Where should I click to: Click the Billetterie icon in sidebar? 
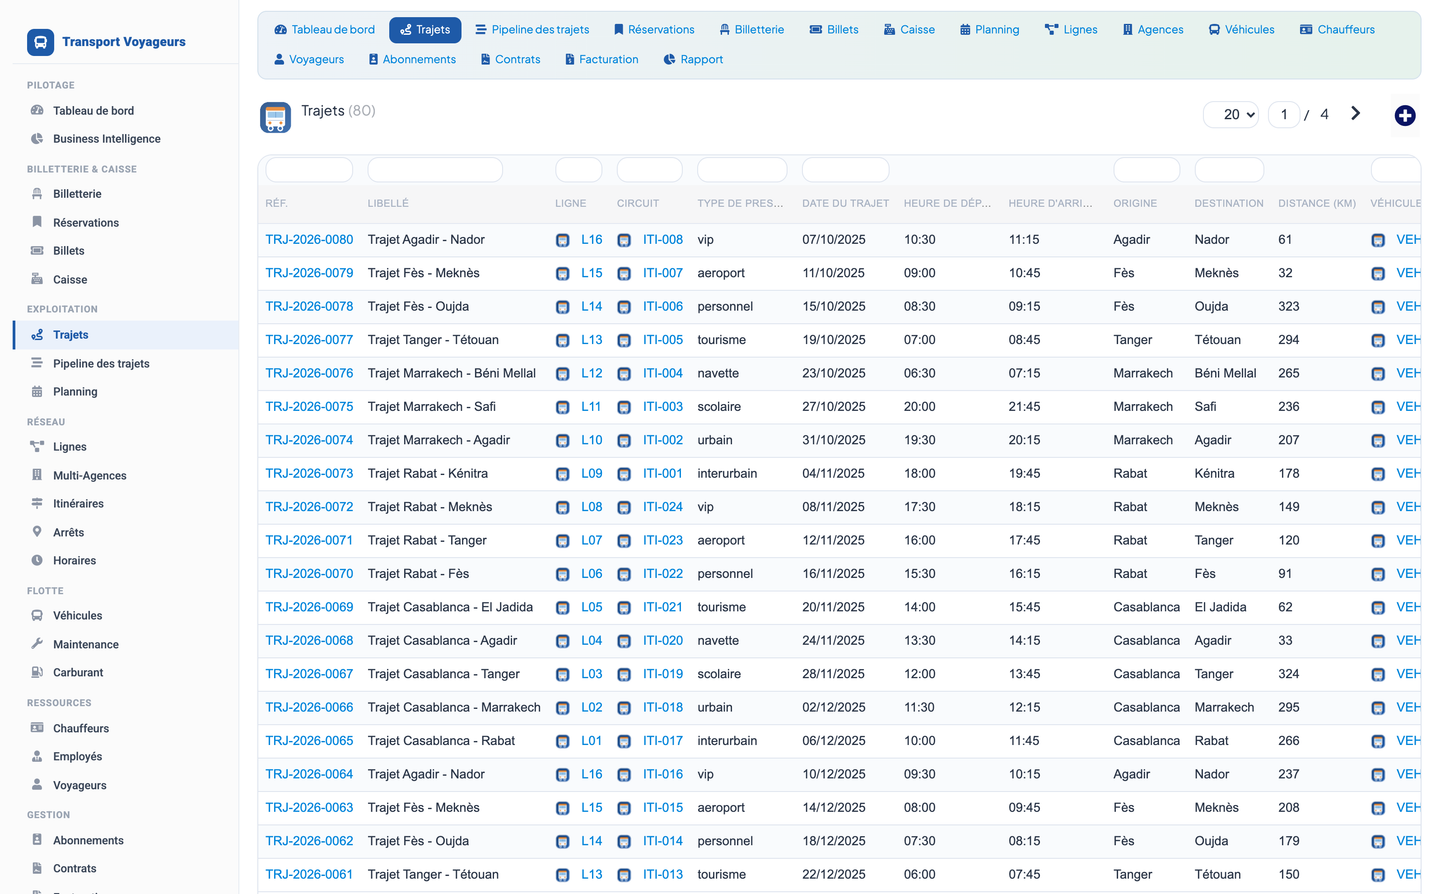pyautogui.click(x=37, y=194)
